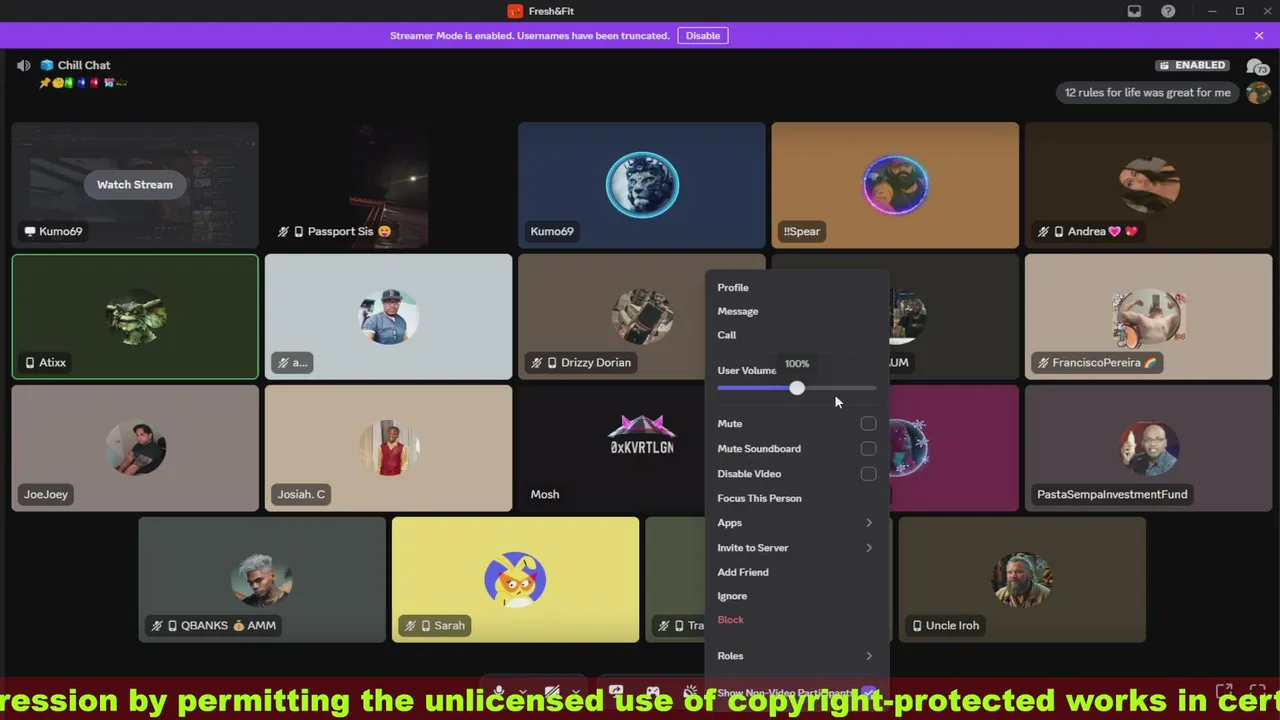Click avatar next to 12 rules message
This screenshot has width=1280, height=720.
coord(1257,92)
